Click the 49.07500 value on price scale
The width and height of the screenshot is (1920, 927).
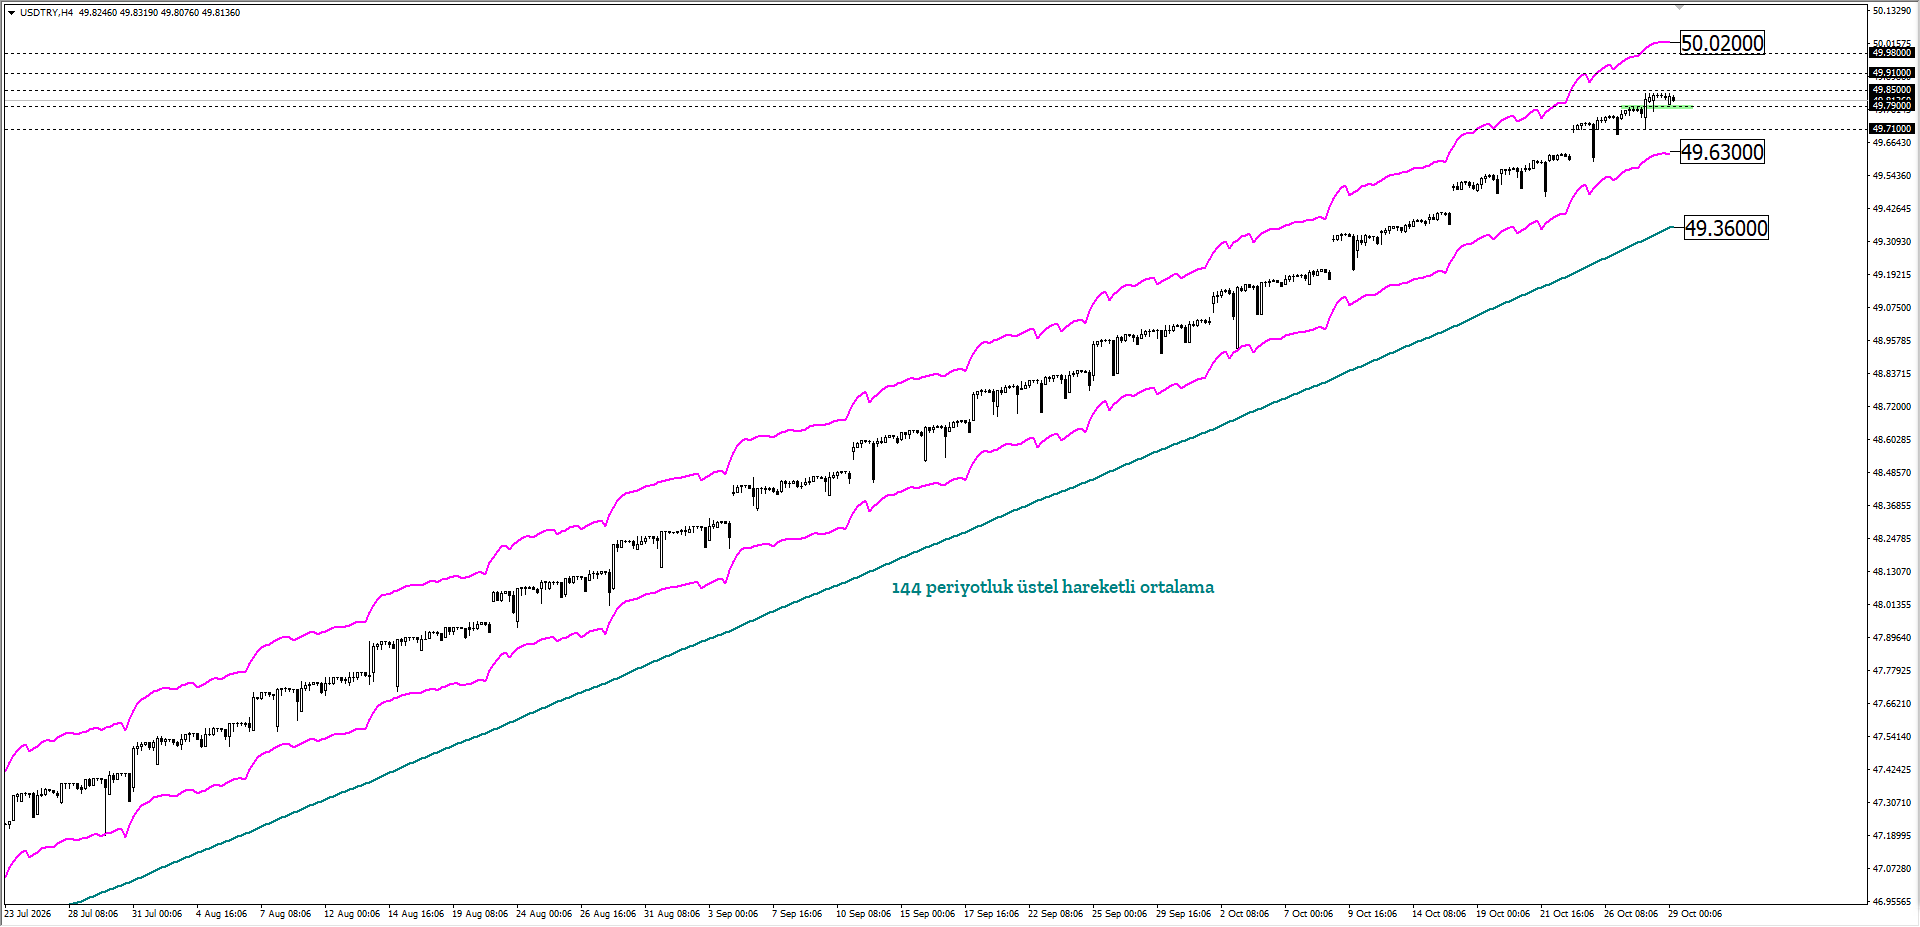[1891, 308]
